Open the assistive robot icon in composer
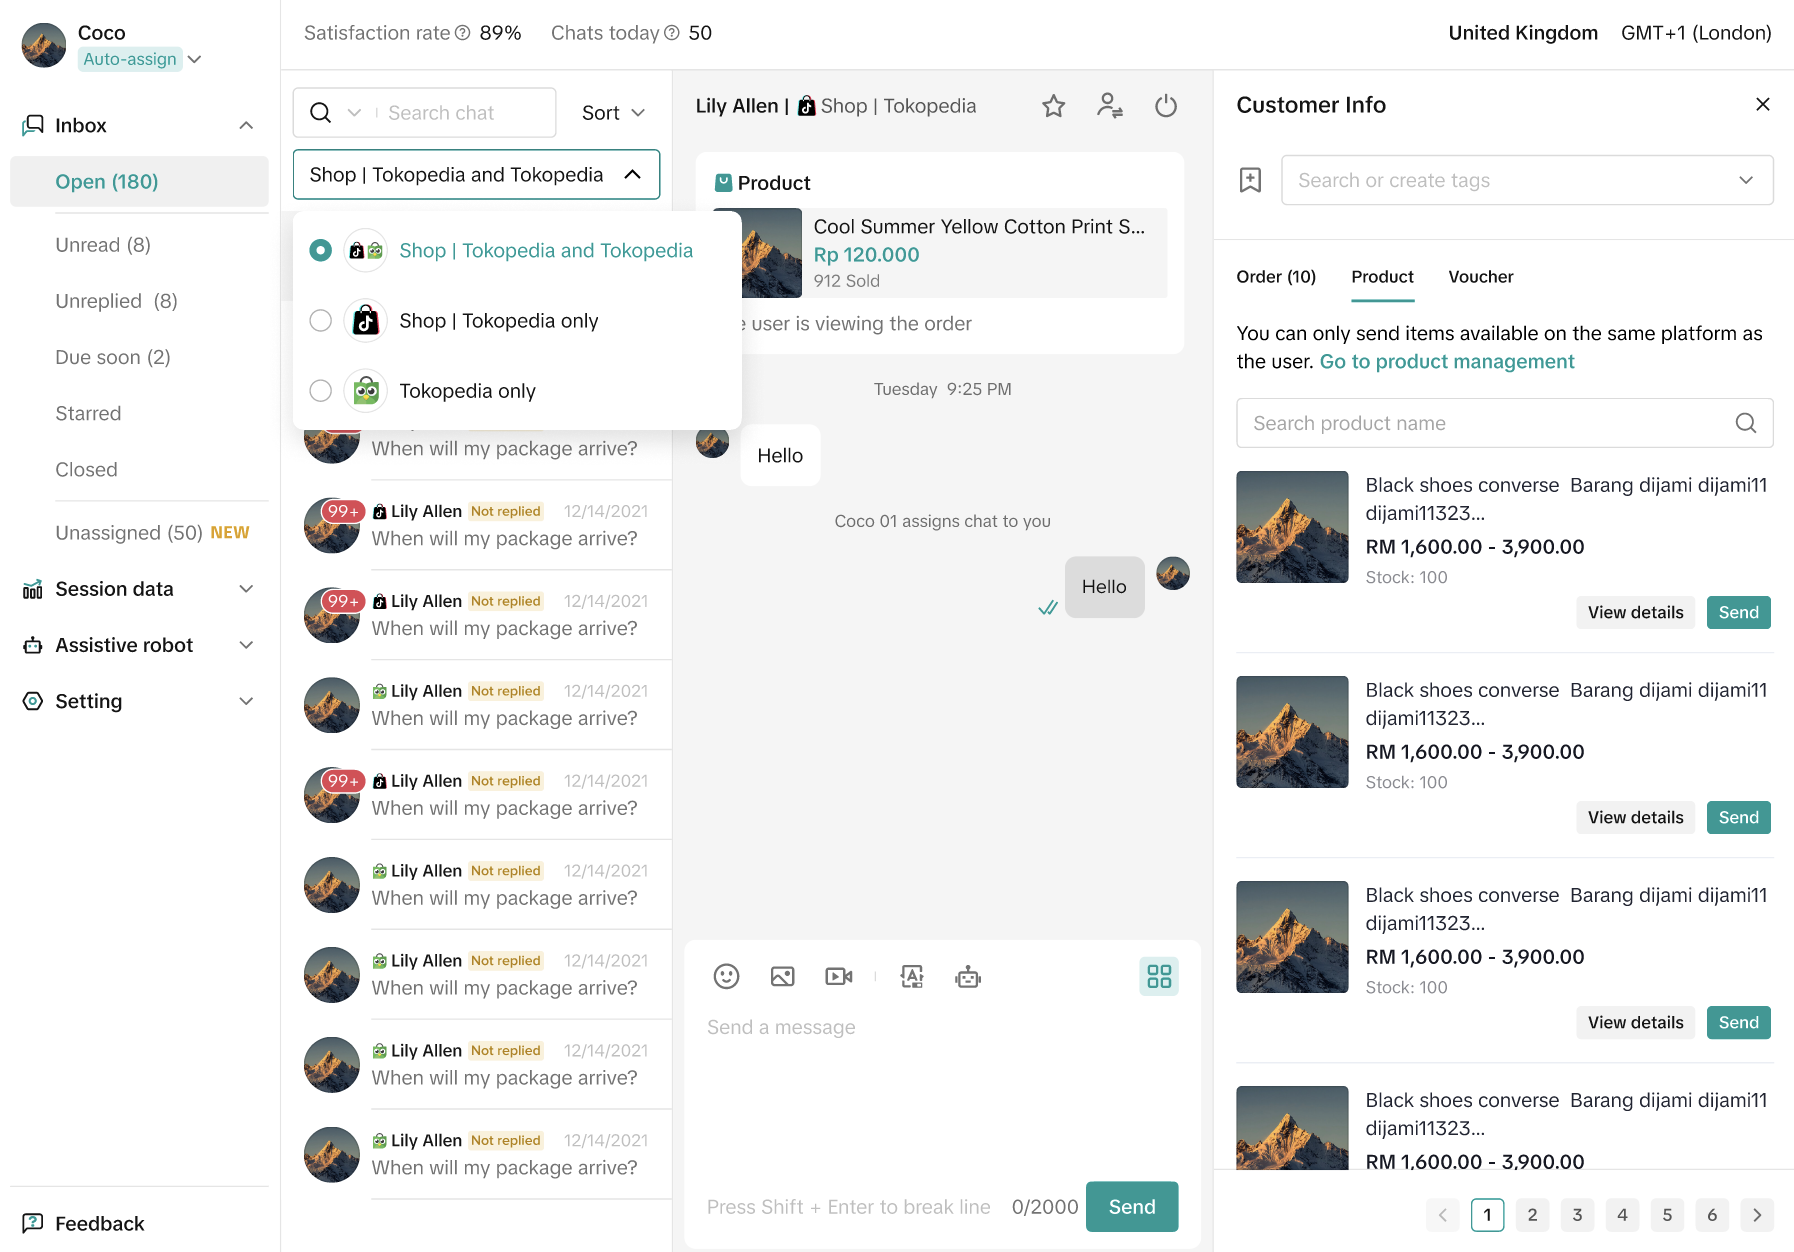The image size is (1794, 1252). point(968,976)
